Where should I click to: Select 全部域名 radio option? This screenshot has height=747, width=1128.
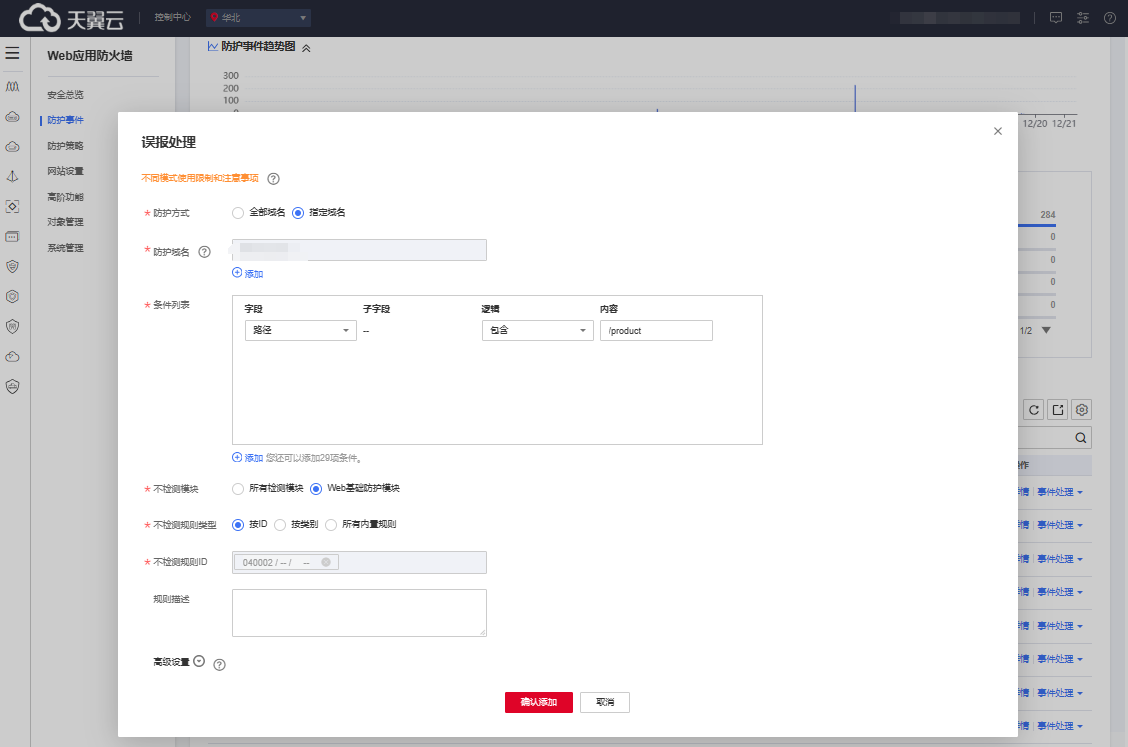pyautogui.click(x=238, y=212)
